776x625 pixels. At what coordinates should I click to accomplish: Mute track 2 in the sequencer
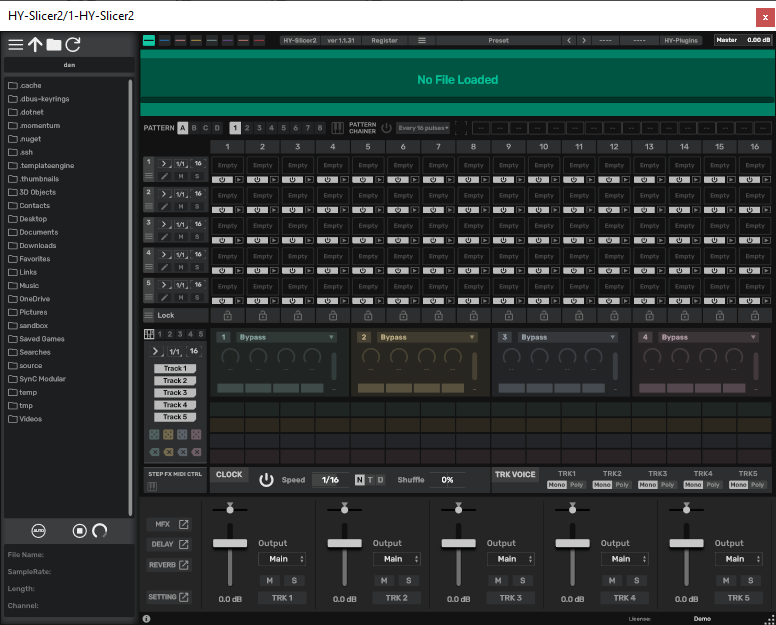(x=181, y=207)
